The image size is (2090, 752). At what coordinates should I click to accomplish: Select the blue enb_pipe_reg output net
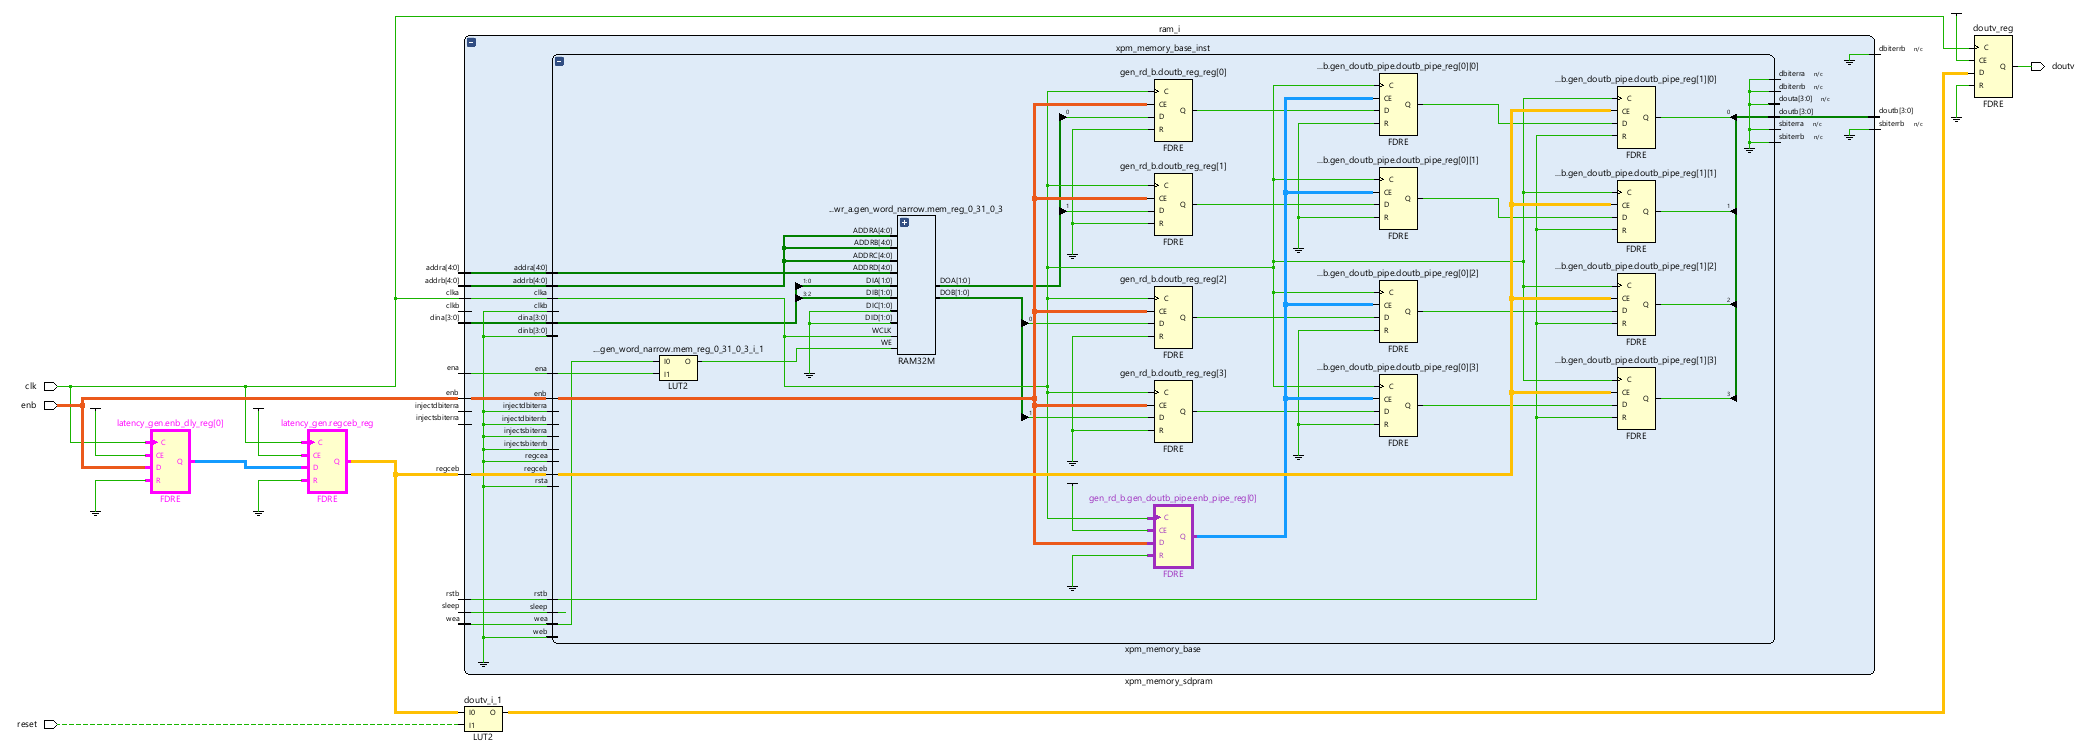1285,450
